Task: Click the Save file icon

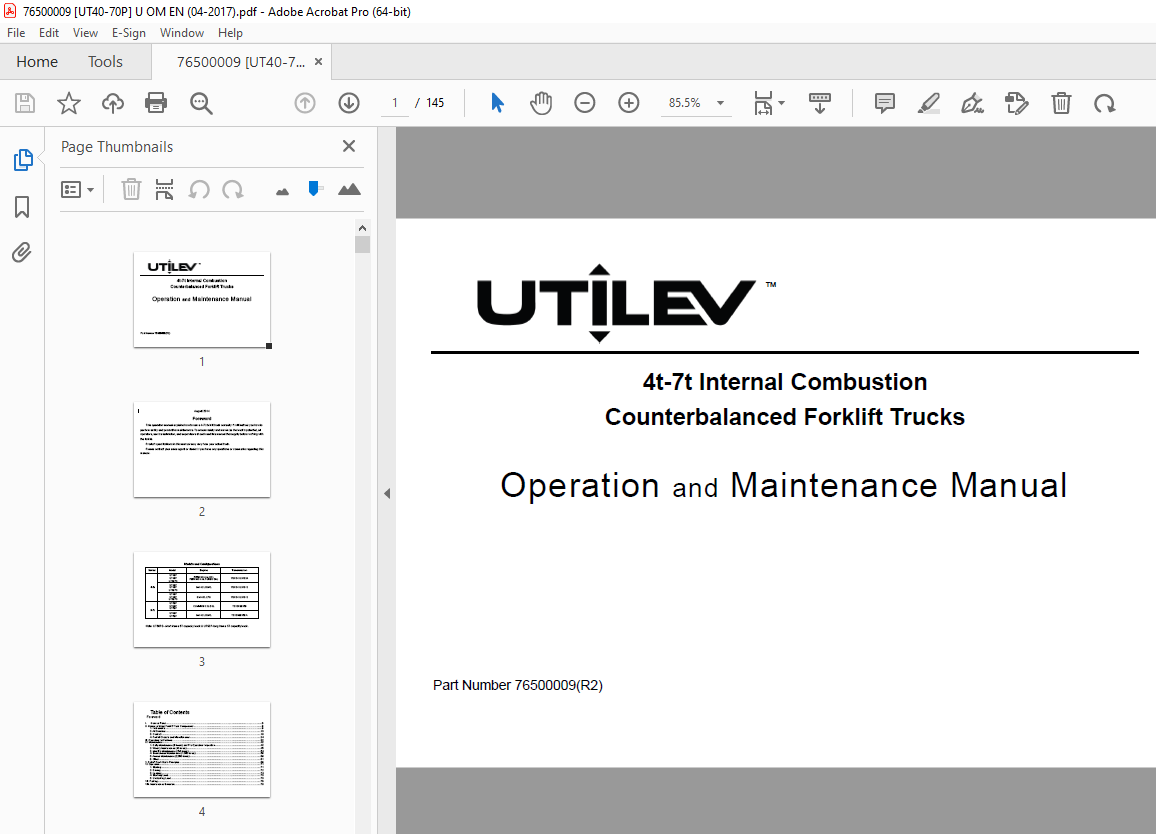Action: click(x=25, y=103)
